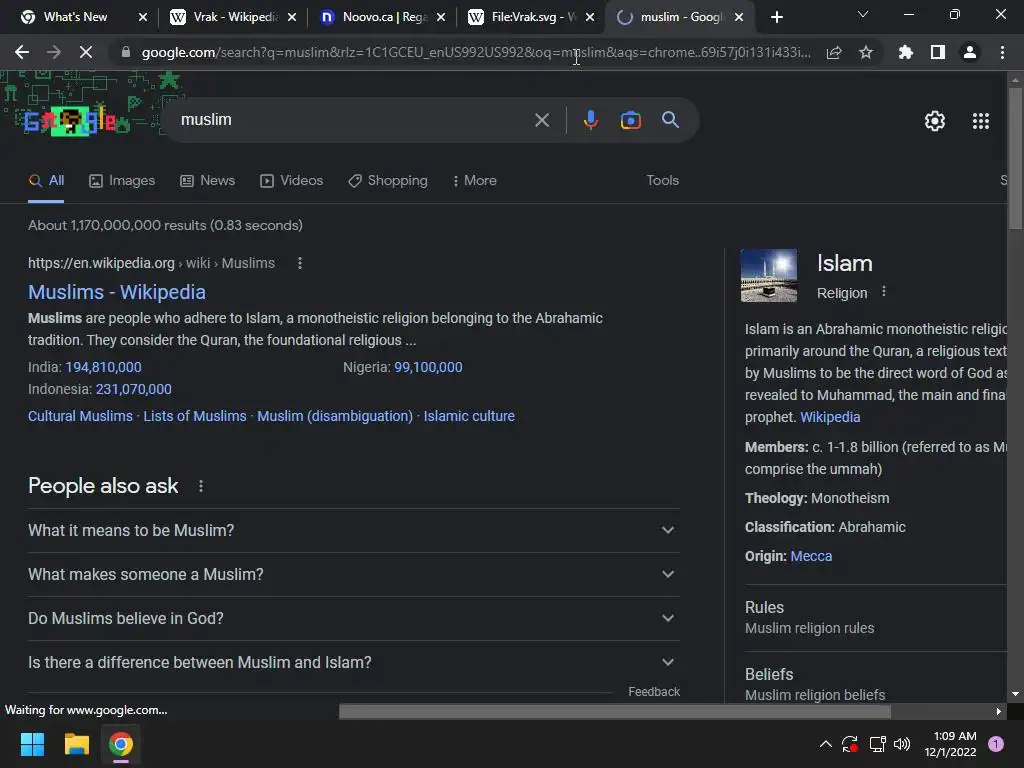The height and width of the screenshot is (768, 1024).
Task: Show hidden system tray icons
Action: [x=825, y=744]
